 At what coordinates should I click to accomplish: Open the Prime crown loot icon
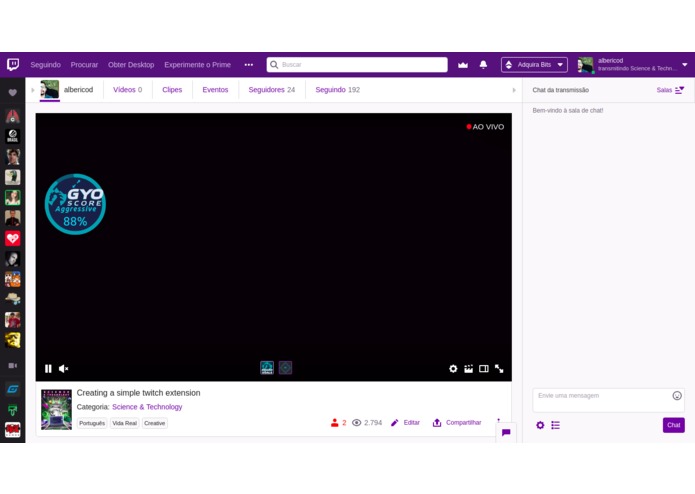[463, 65]
